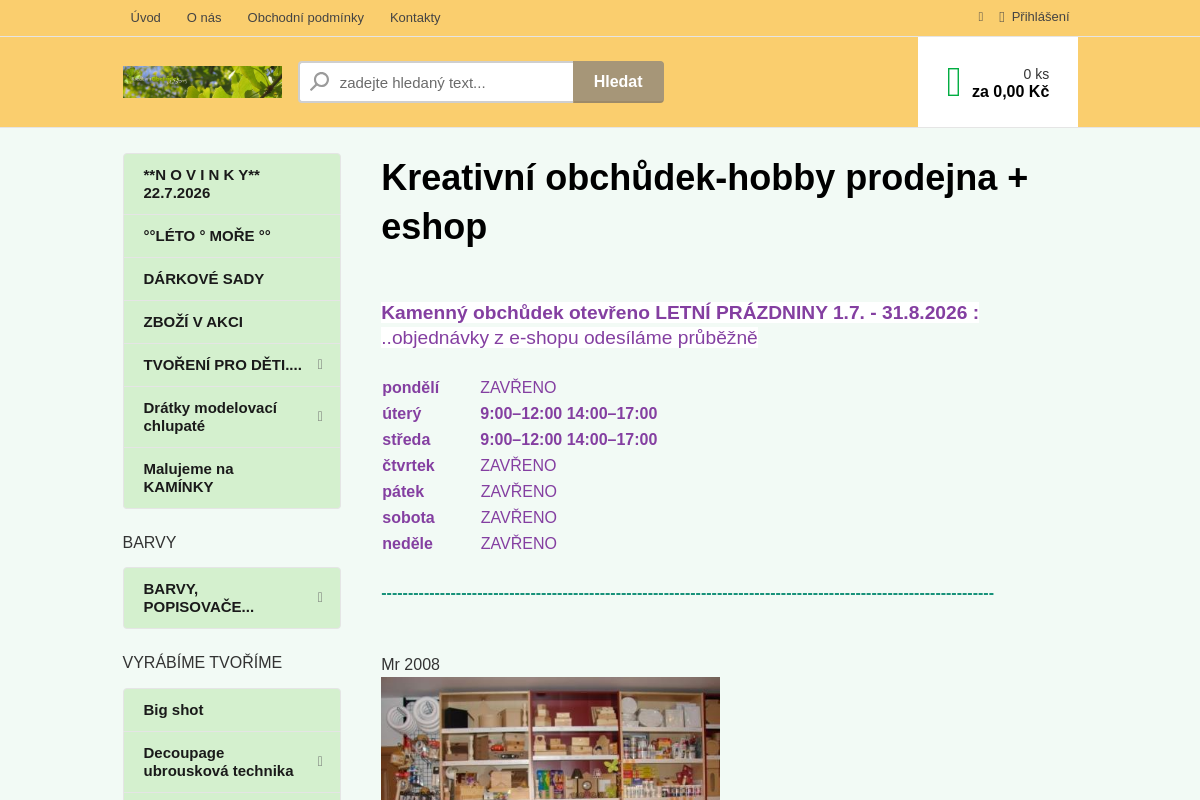Expand BARVY, POPISOVAČE submenu arrow
Screen dimensions: 1200x800
coord(320,597)
